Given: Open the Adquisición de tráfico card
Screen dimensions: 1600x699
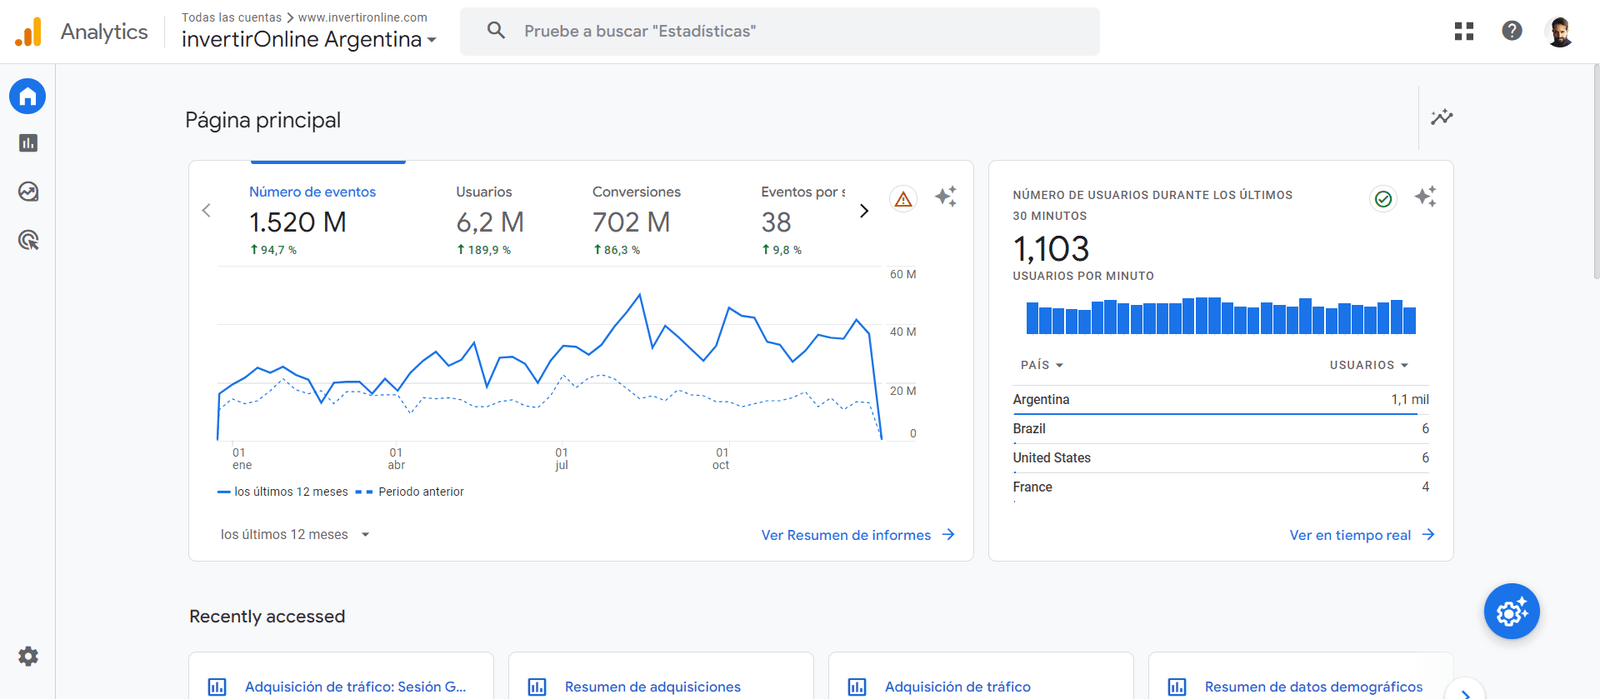Looking at the screenshot, I should (981, 676).
